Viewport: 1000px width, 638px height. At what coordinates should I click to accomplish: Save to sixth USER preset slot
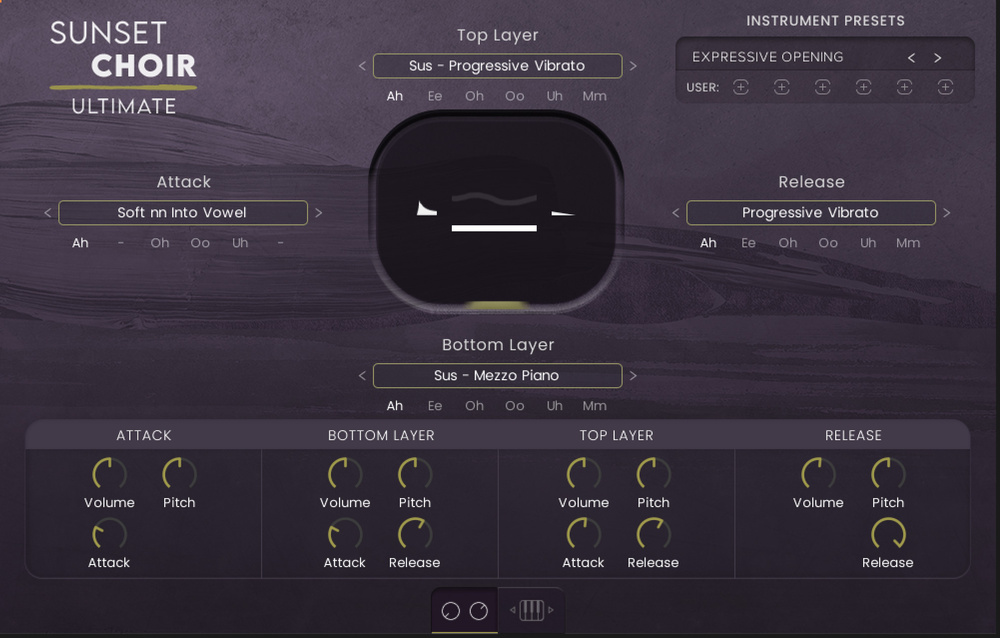(x=946, y=87)
